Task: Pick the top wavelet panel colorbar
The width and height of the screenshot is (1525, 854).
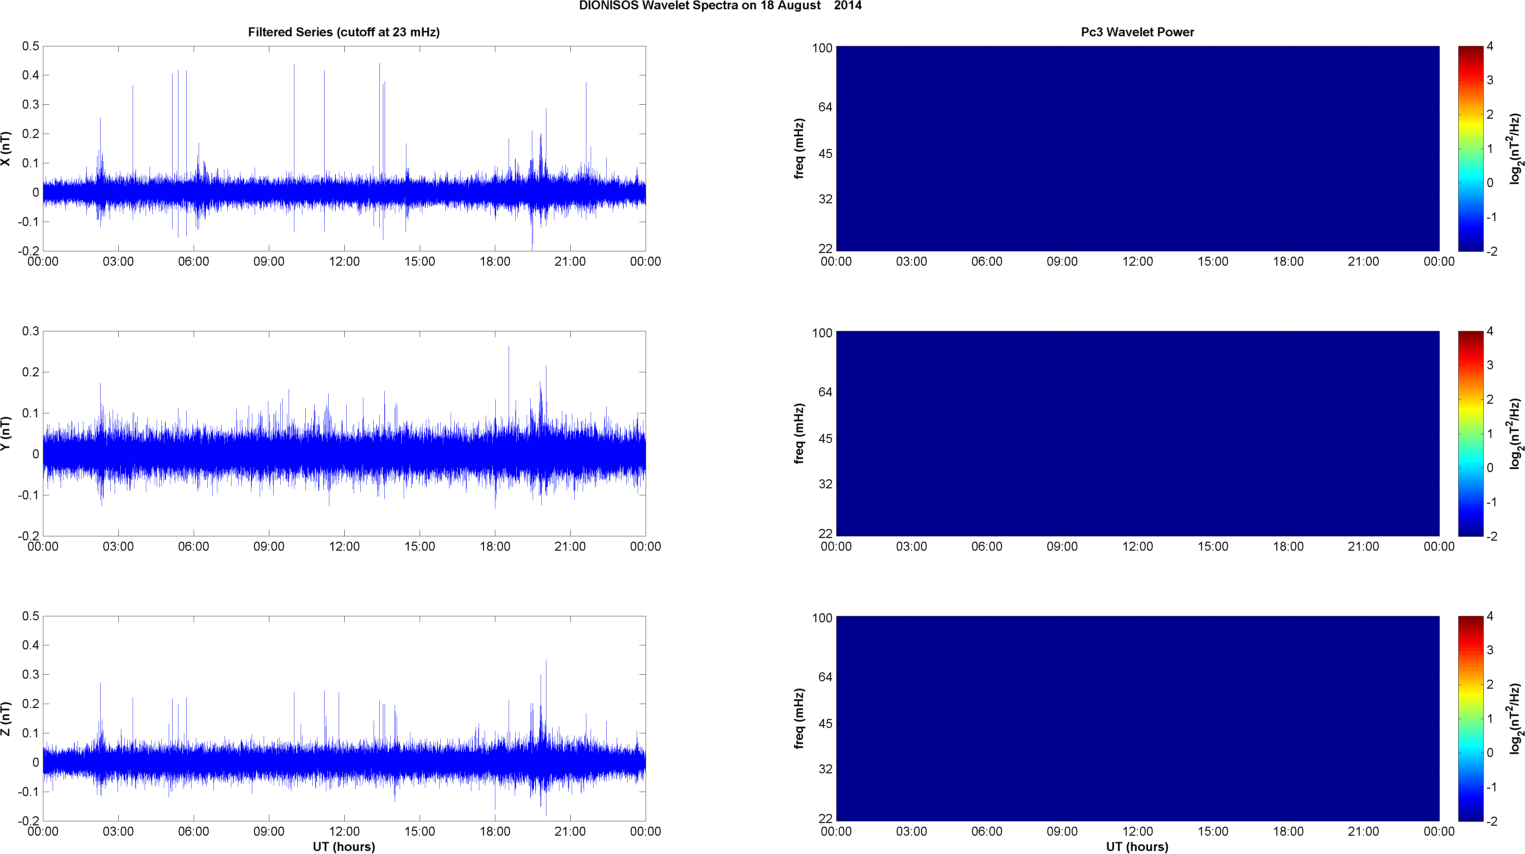Action: [x=1470, y=148]
